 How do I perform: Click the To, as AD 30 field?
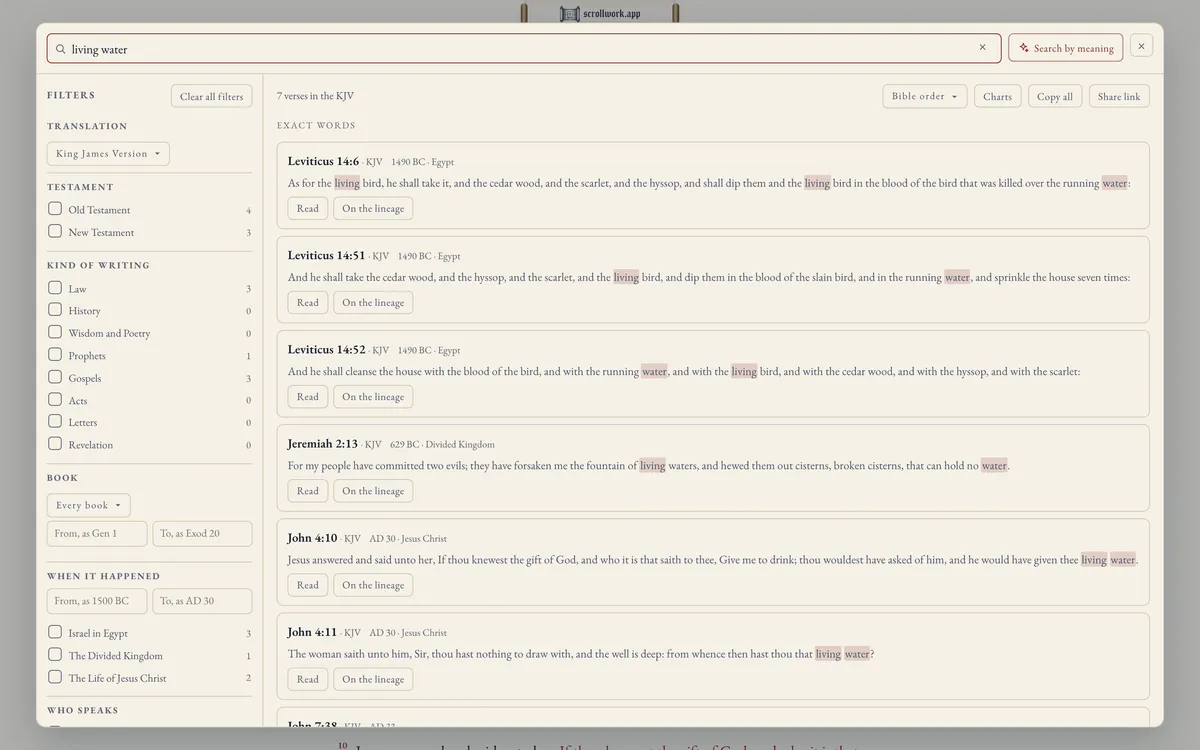[x=202, y=601]
